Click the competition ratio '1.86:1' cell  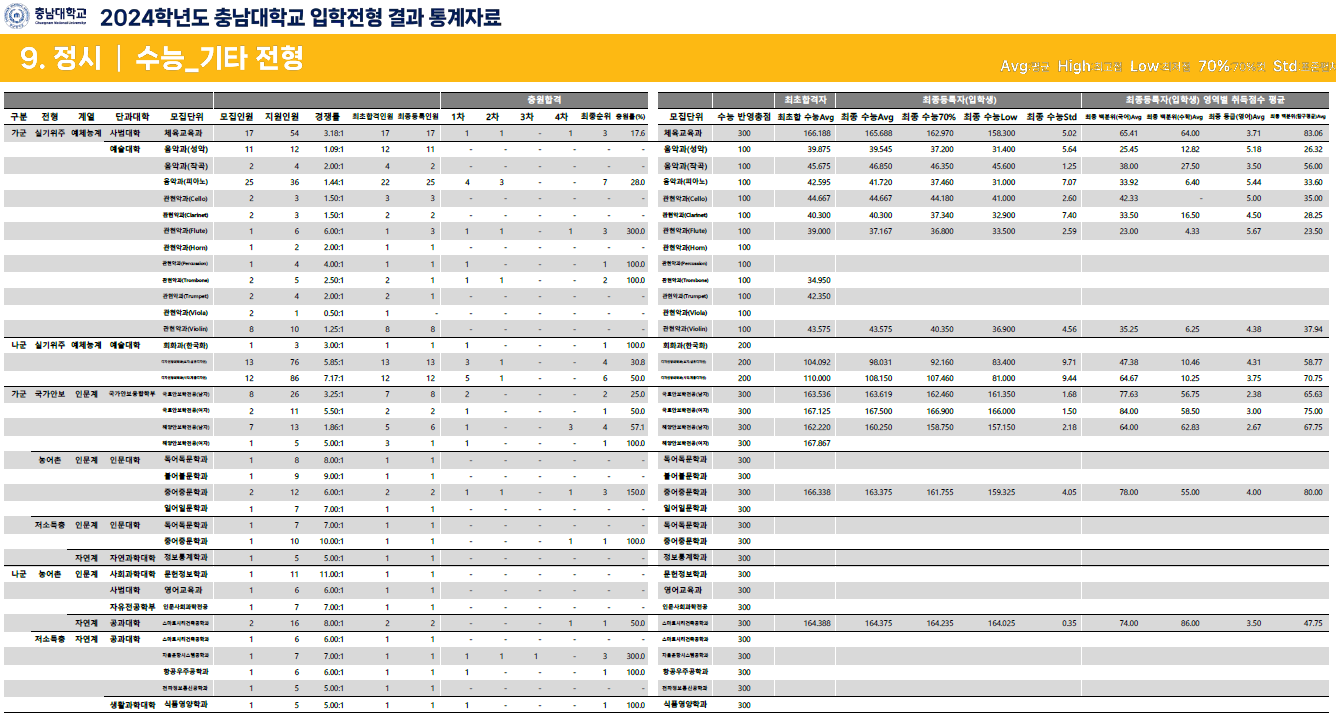(x=334, y=427)
